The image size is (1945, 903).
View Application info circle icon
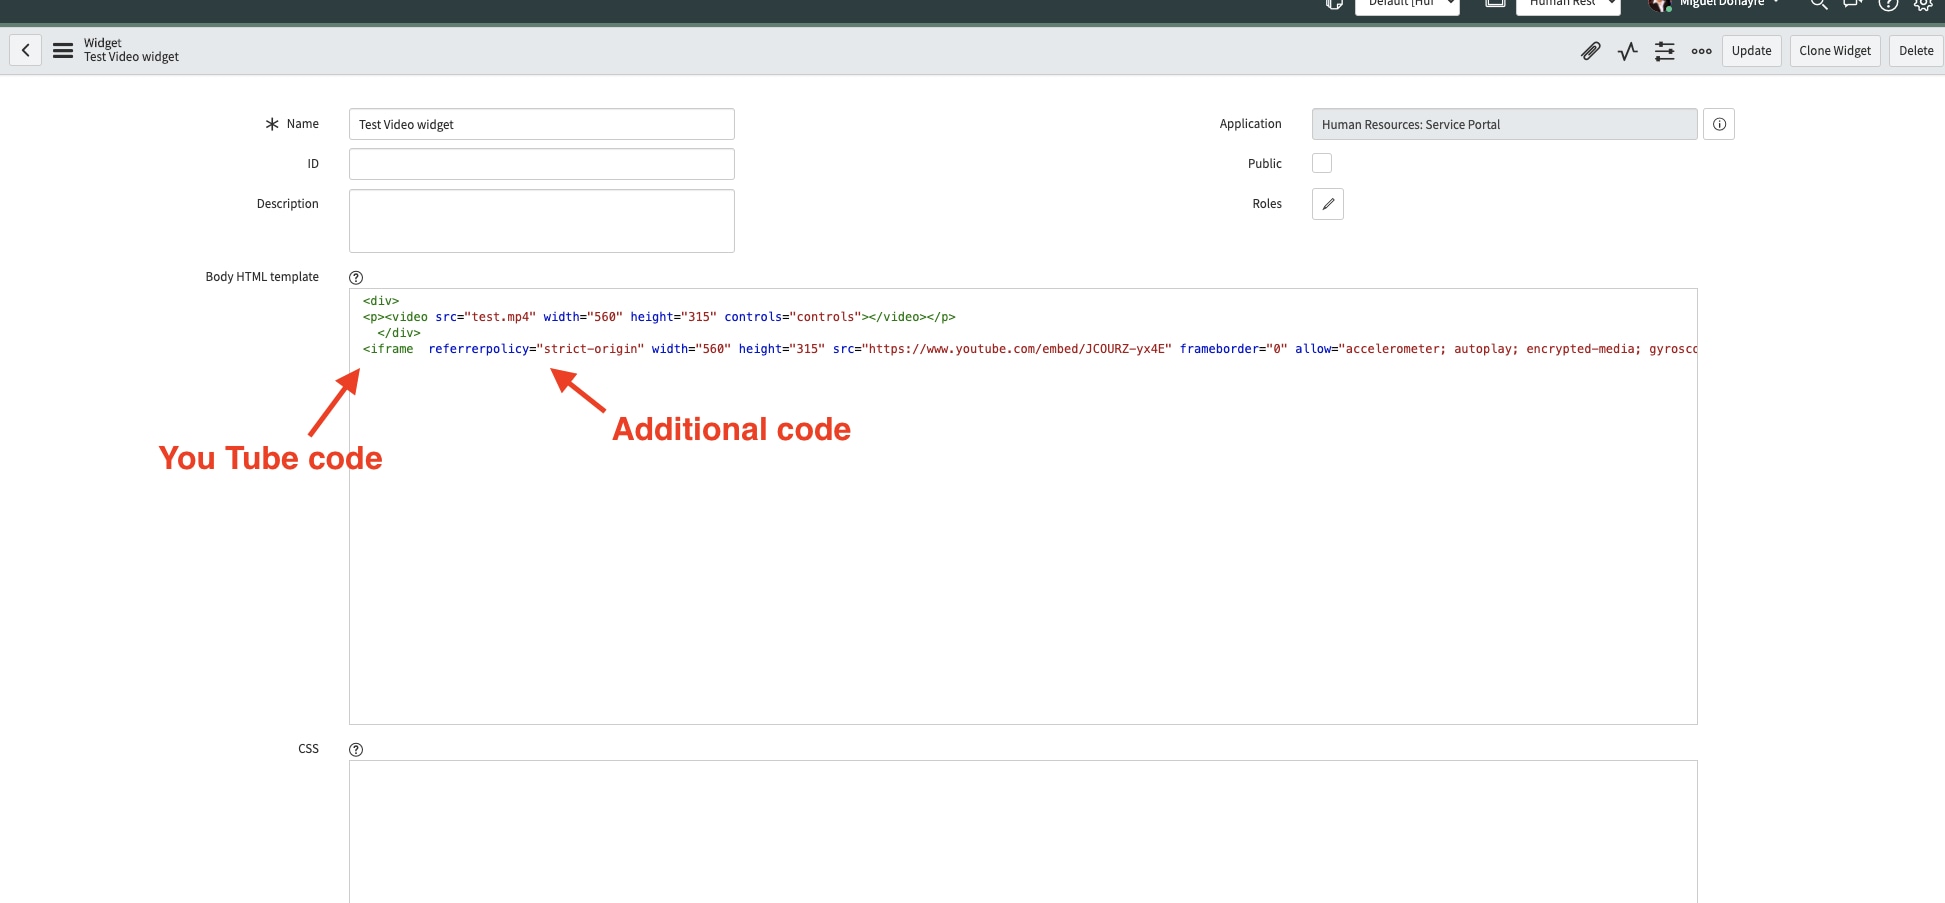pos(1719,124)
